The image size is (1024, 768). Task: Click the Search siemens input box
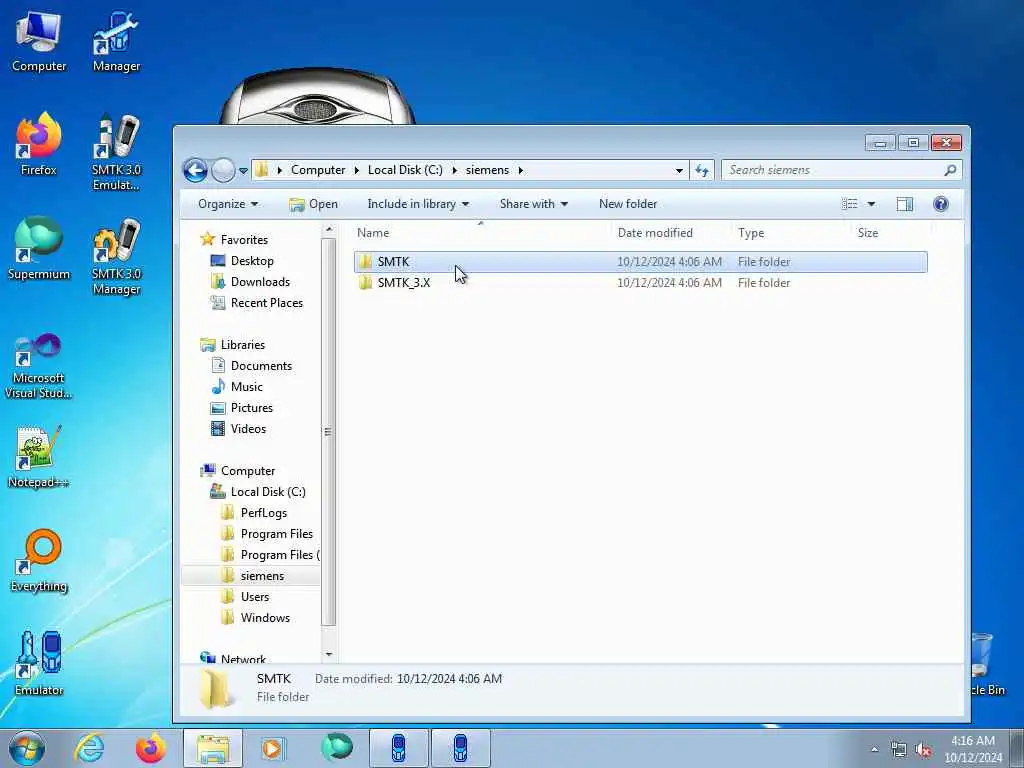click(833, 170)
